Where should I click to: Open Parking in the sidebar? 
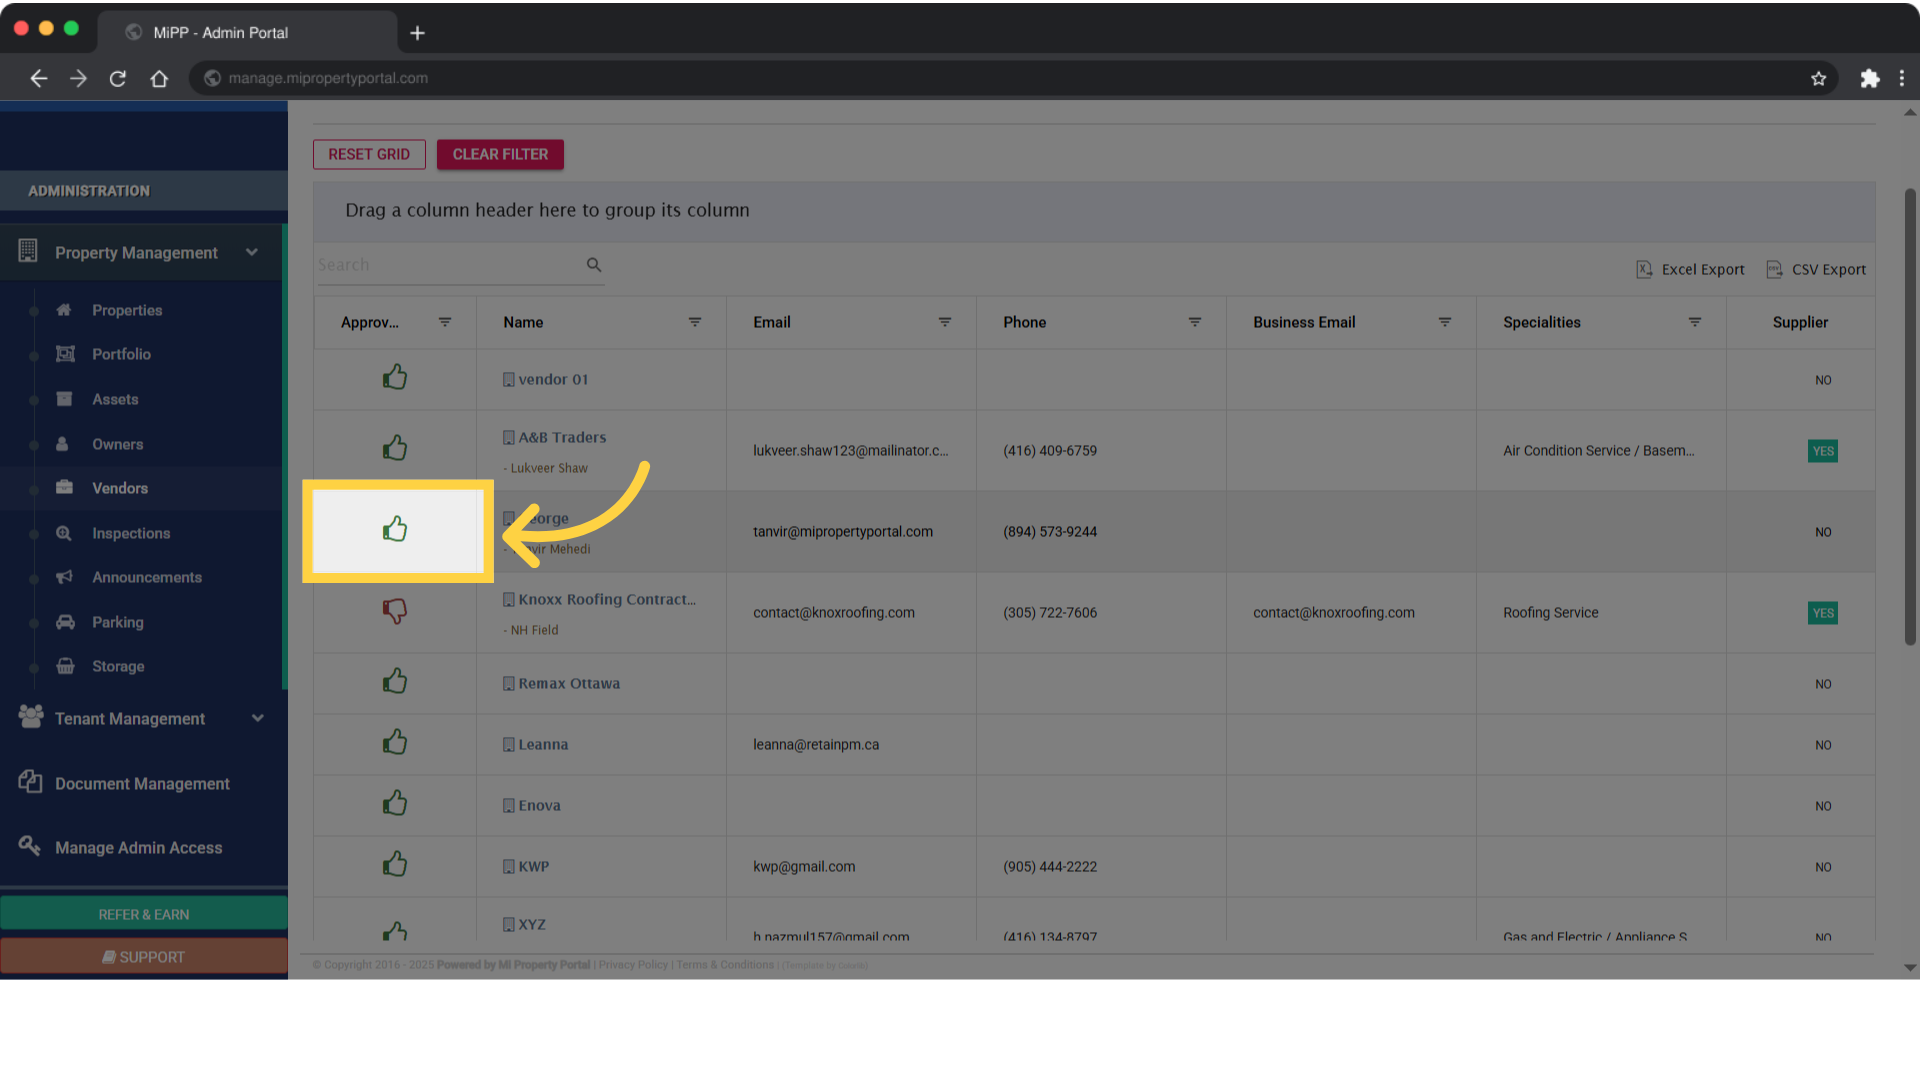click(x=118, y=622)
